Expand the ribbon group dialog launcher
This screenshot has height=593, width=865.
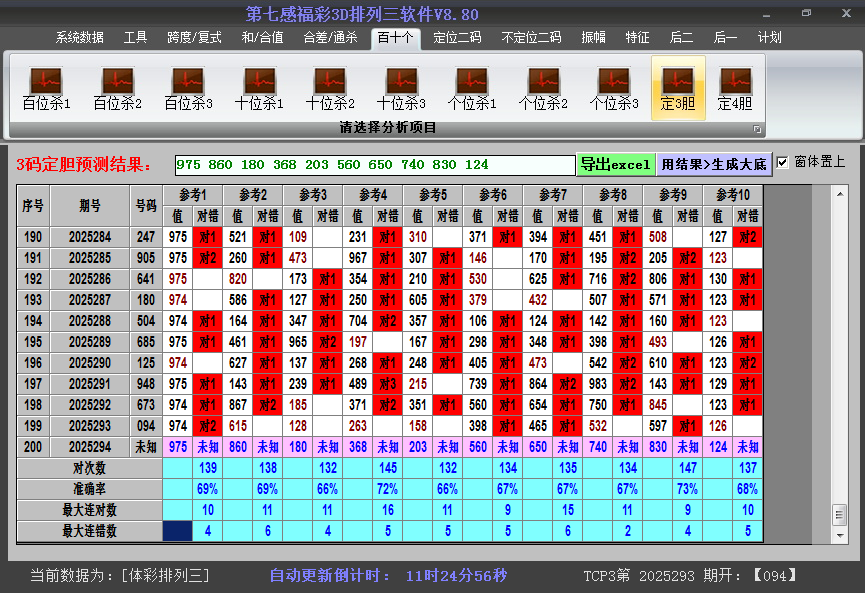click(757, 129)
